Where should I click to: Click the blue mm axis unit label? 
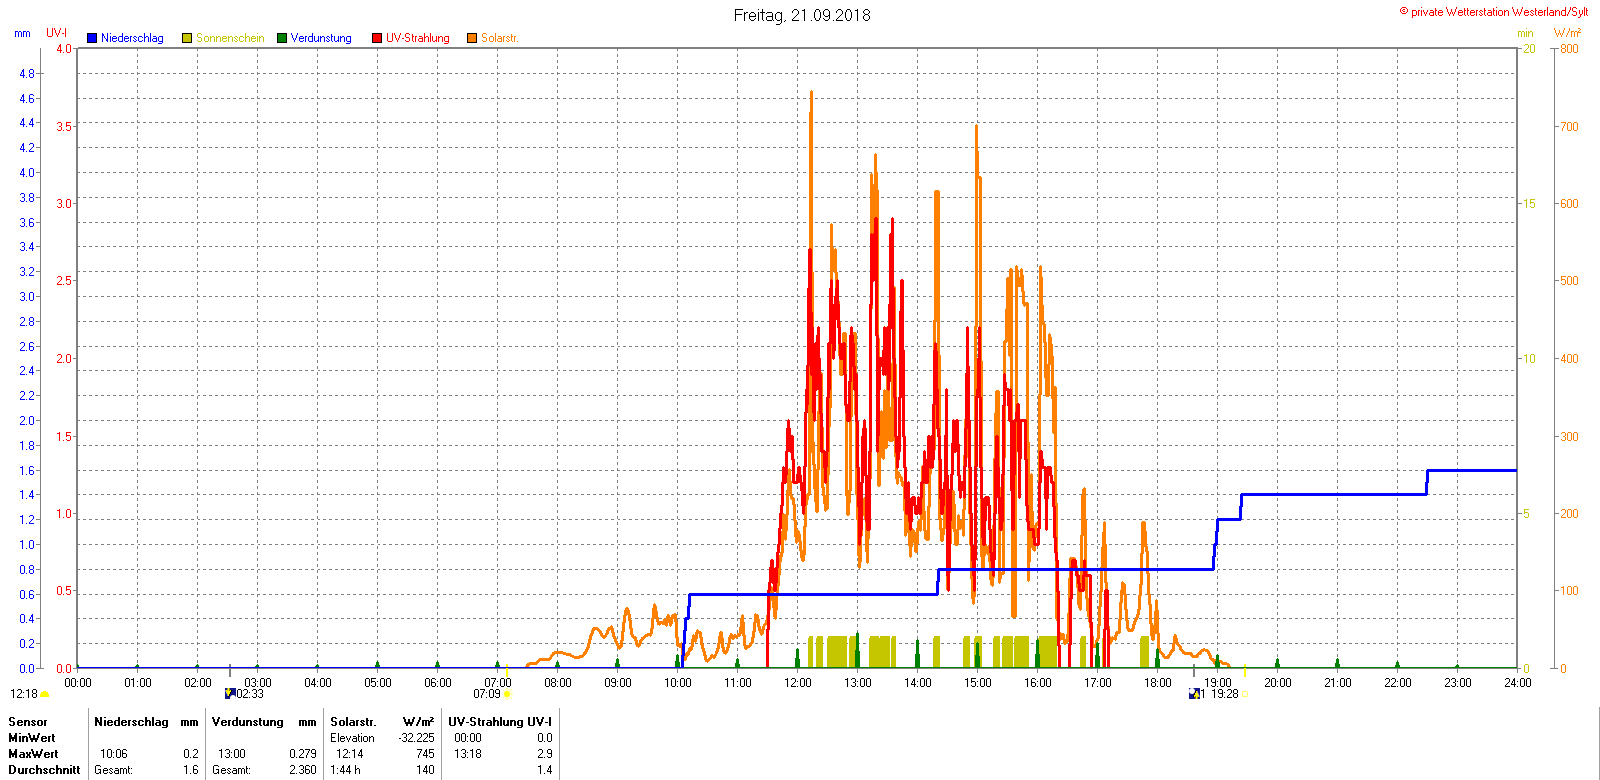click(22, 33)
